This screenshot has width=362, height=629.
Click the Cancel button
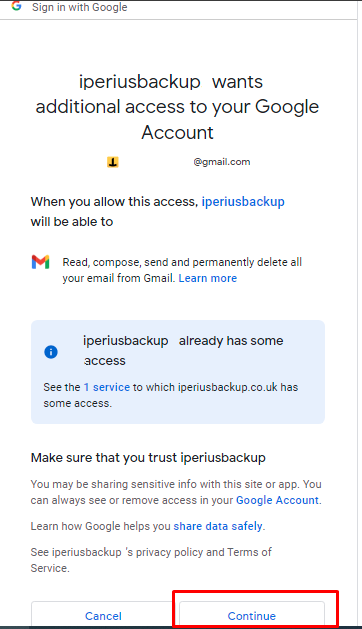(x=103, y=615)
